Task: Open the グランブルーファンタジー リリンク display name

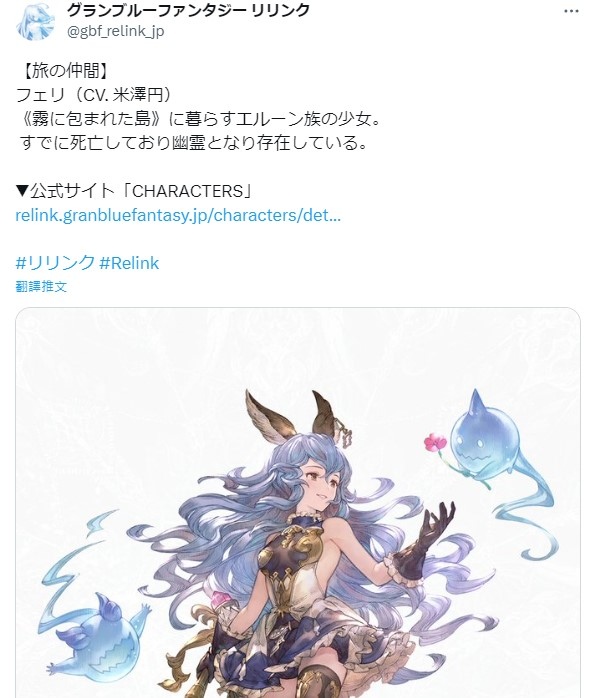Action: click(188, 10)
